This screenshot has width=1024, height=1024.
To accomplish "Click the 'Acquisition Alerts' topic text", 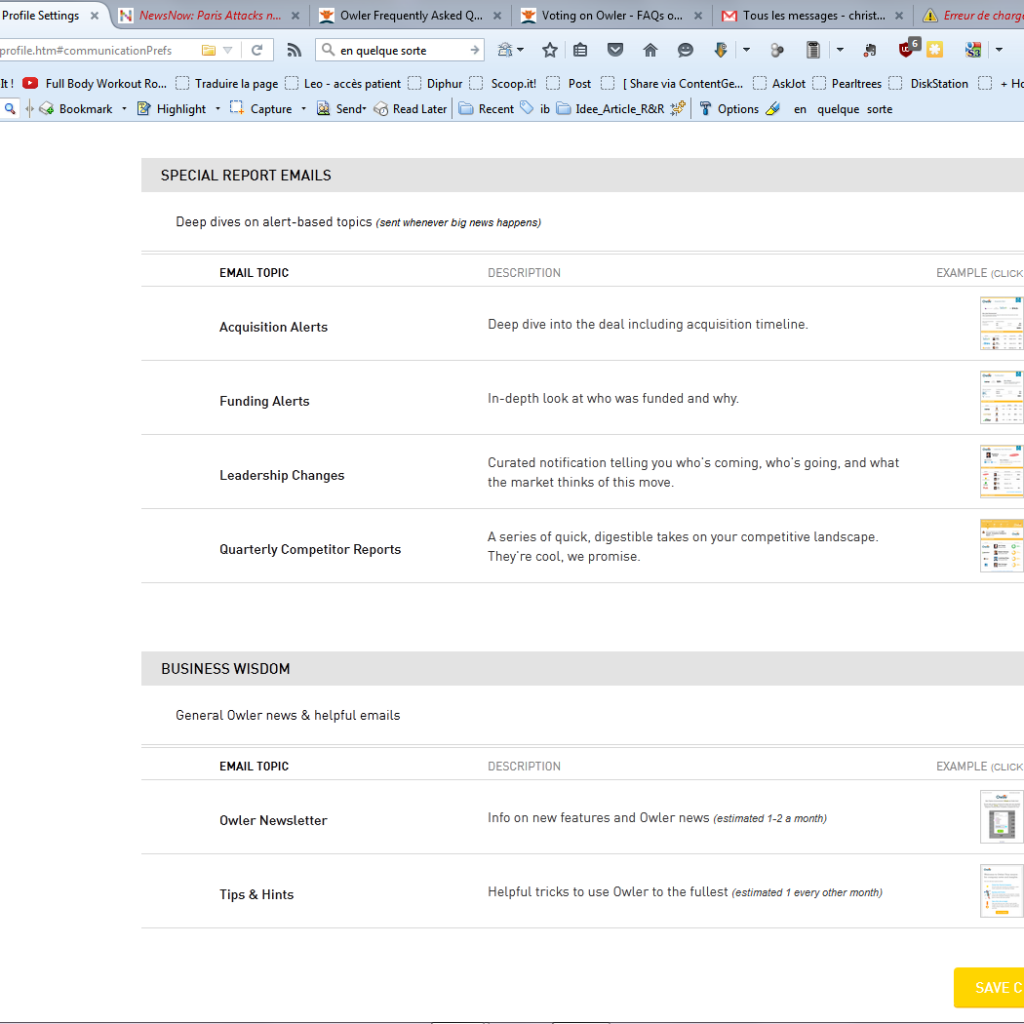I will (274, 327).
